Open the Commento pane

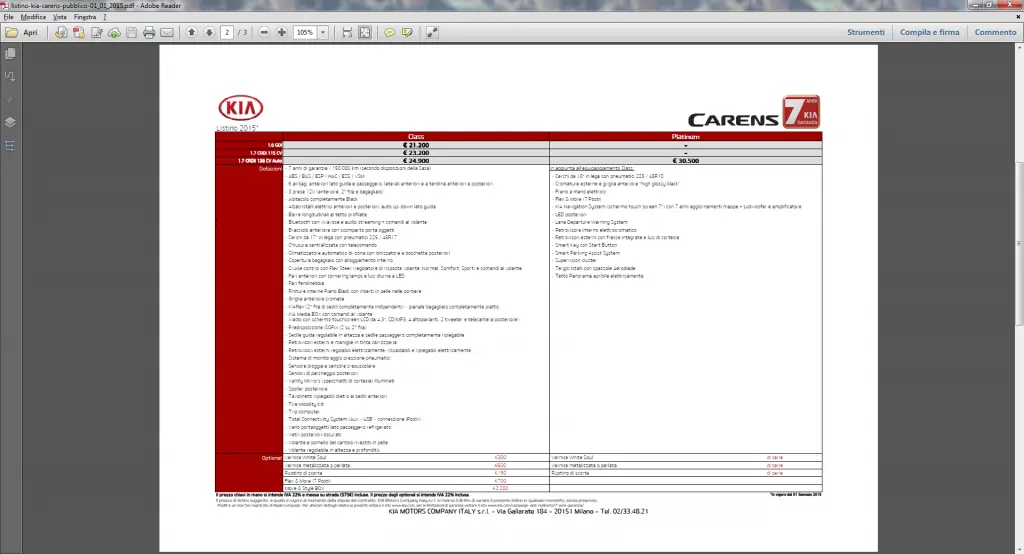(x=995, y=32)
